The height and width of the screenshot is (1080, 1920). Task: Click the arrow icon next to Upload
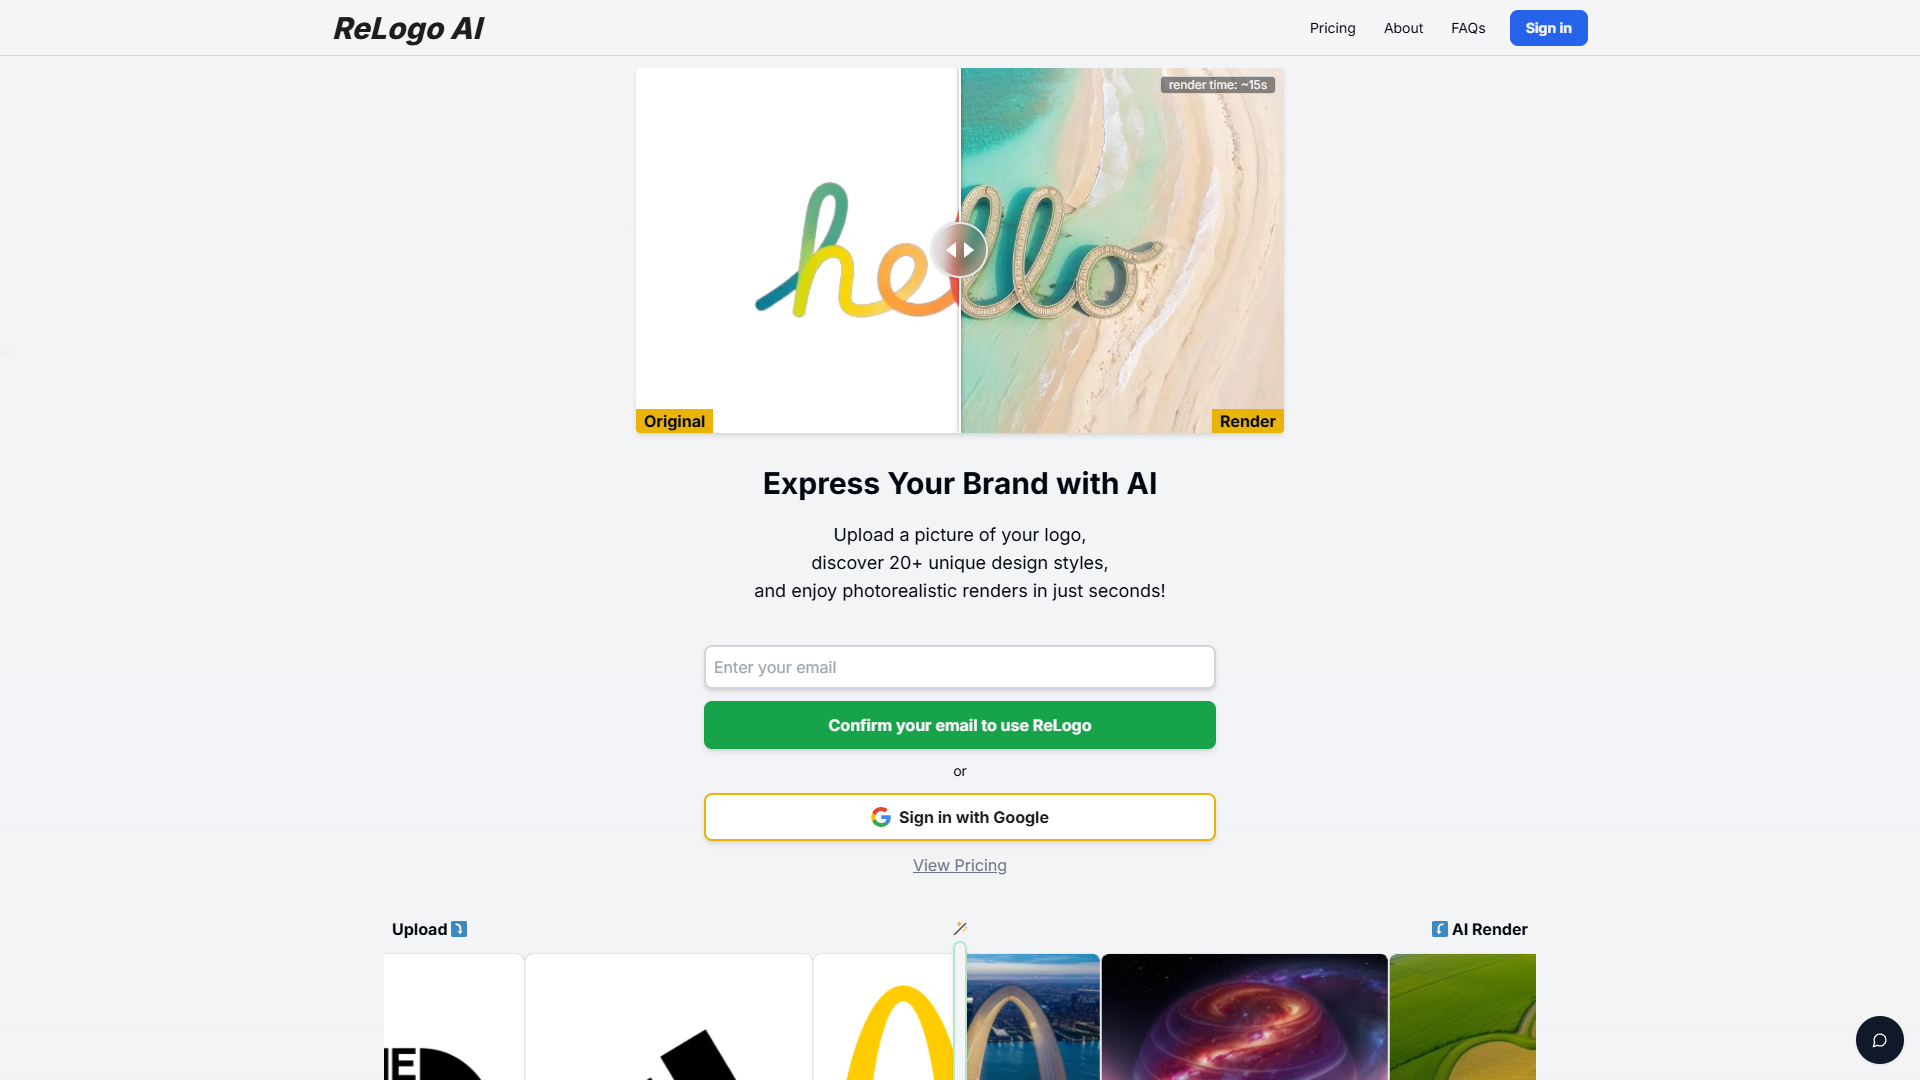click(x=459, y=929)
